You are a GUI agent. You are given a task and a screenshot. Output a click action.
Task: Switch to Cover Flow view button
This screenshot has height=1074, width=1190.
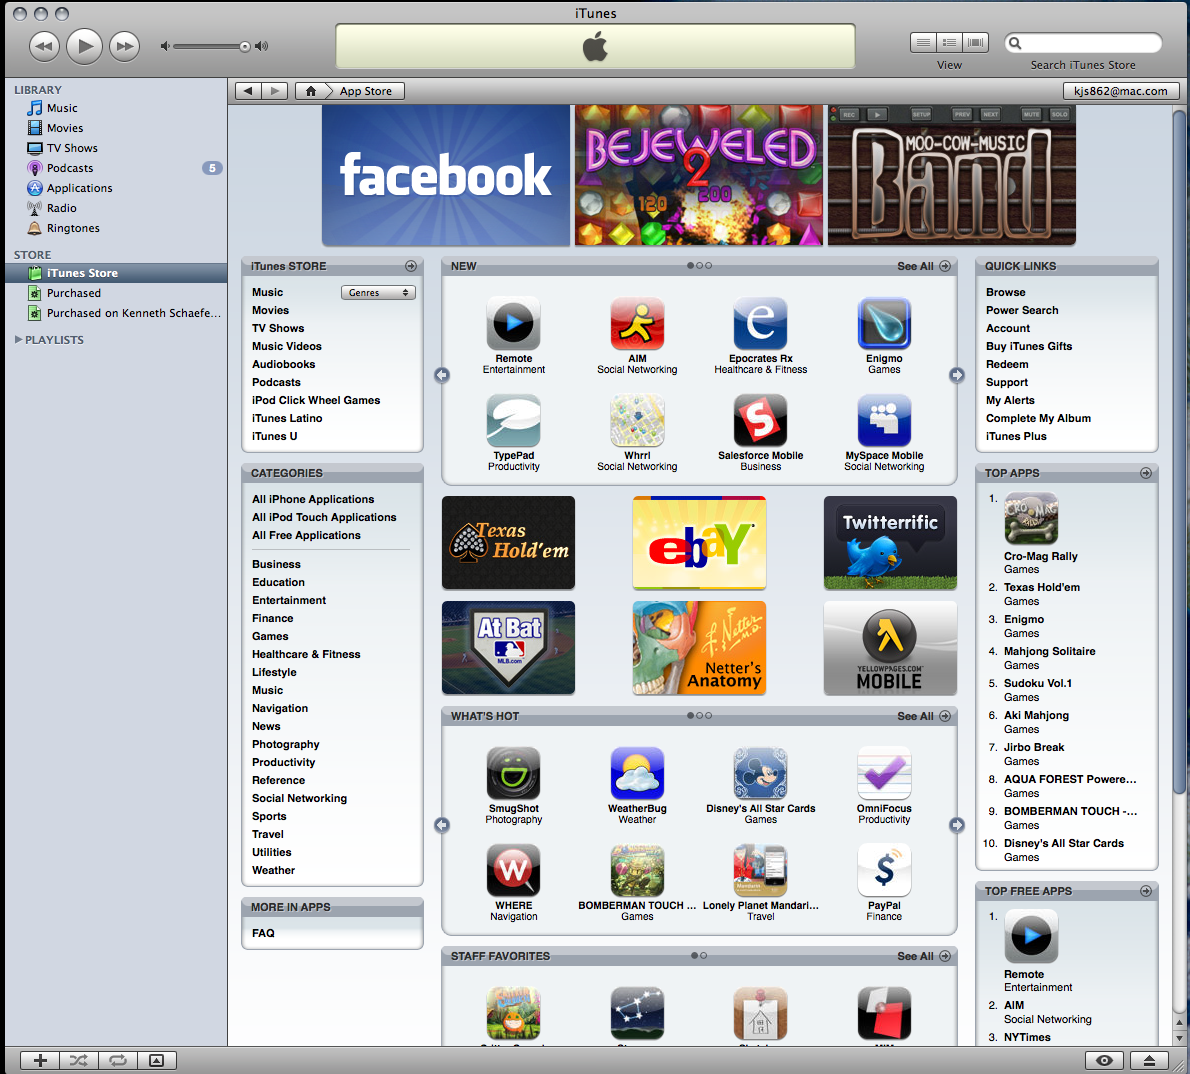tap(975, 43)
